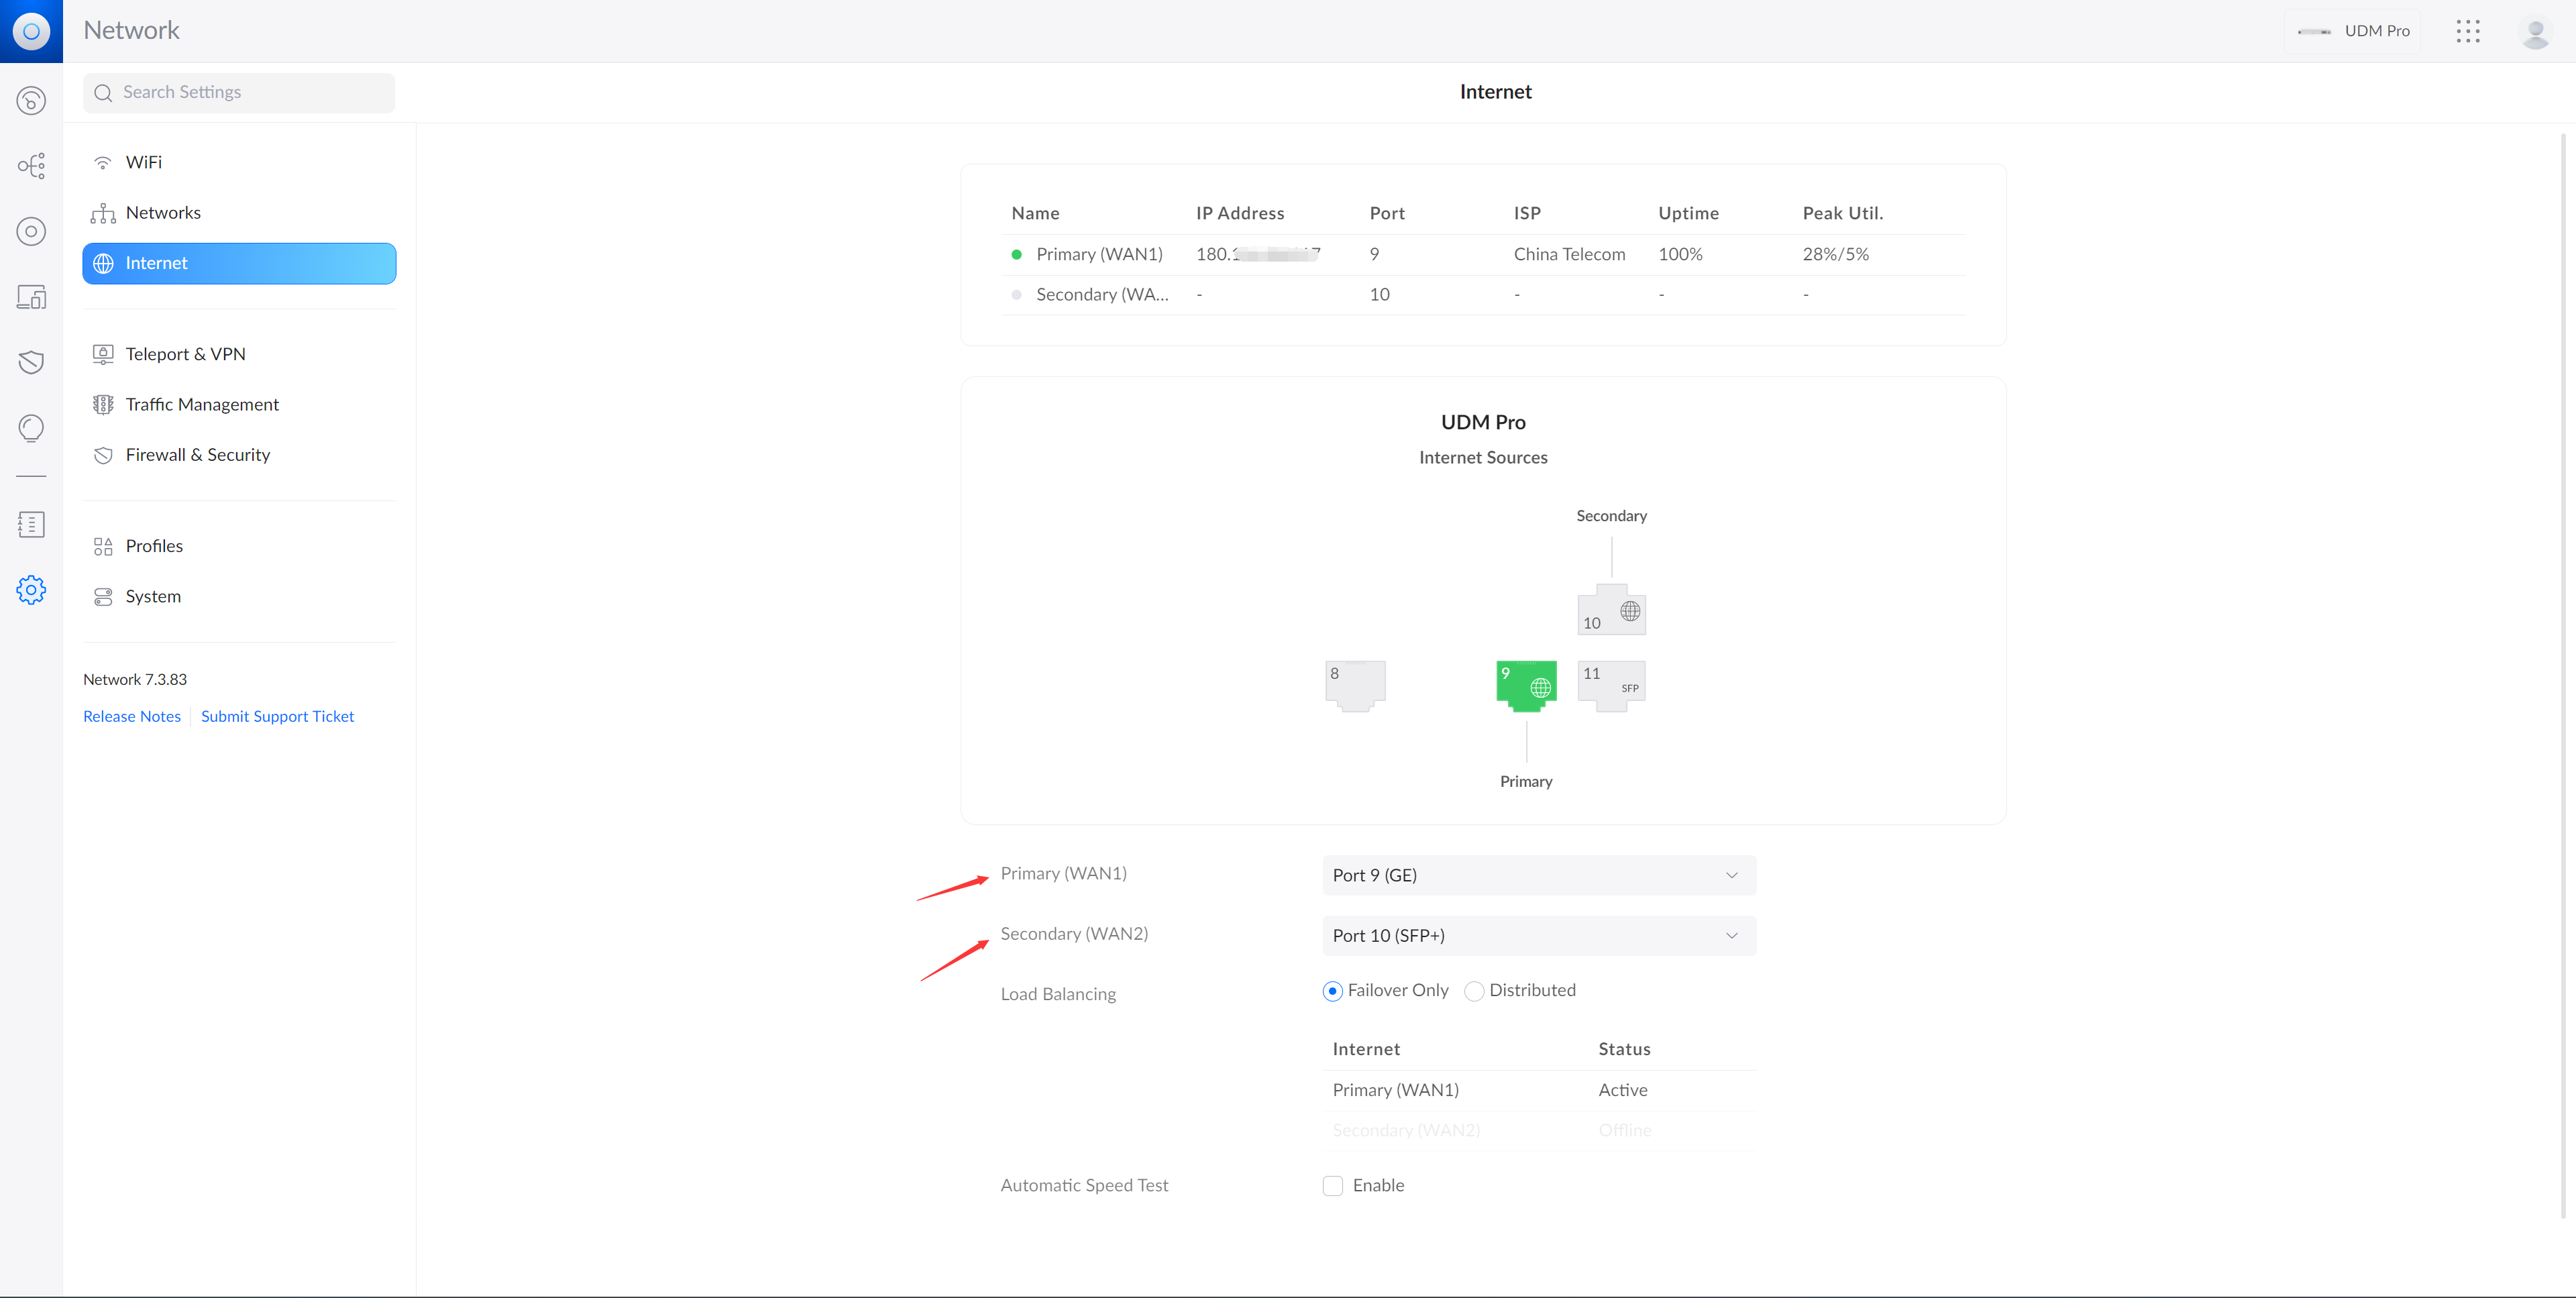Screen dimensions: 2576x1298
Task: Open the apps grid icon
Action: 2467,31
